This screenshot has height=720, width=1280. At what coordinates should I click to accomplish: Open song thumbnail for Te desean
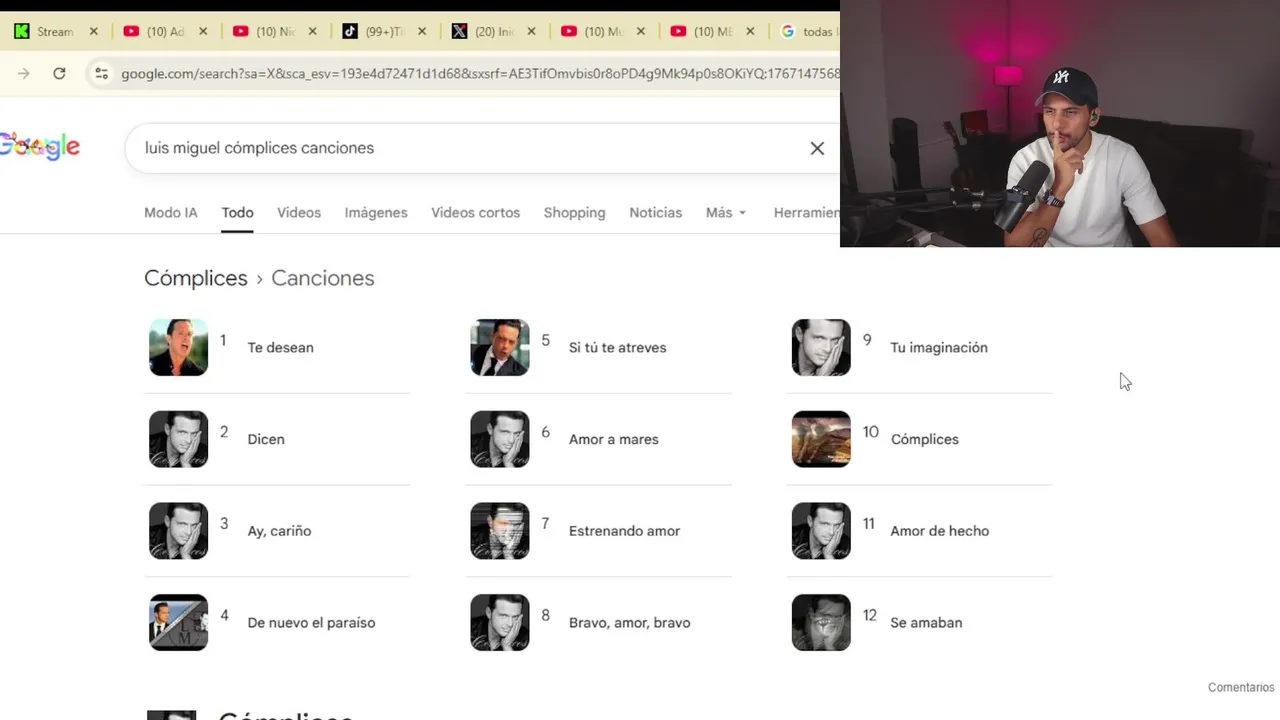tap(179, 347)
